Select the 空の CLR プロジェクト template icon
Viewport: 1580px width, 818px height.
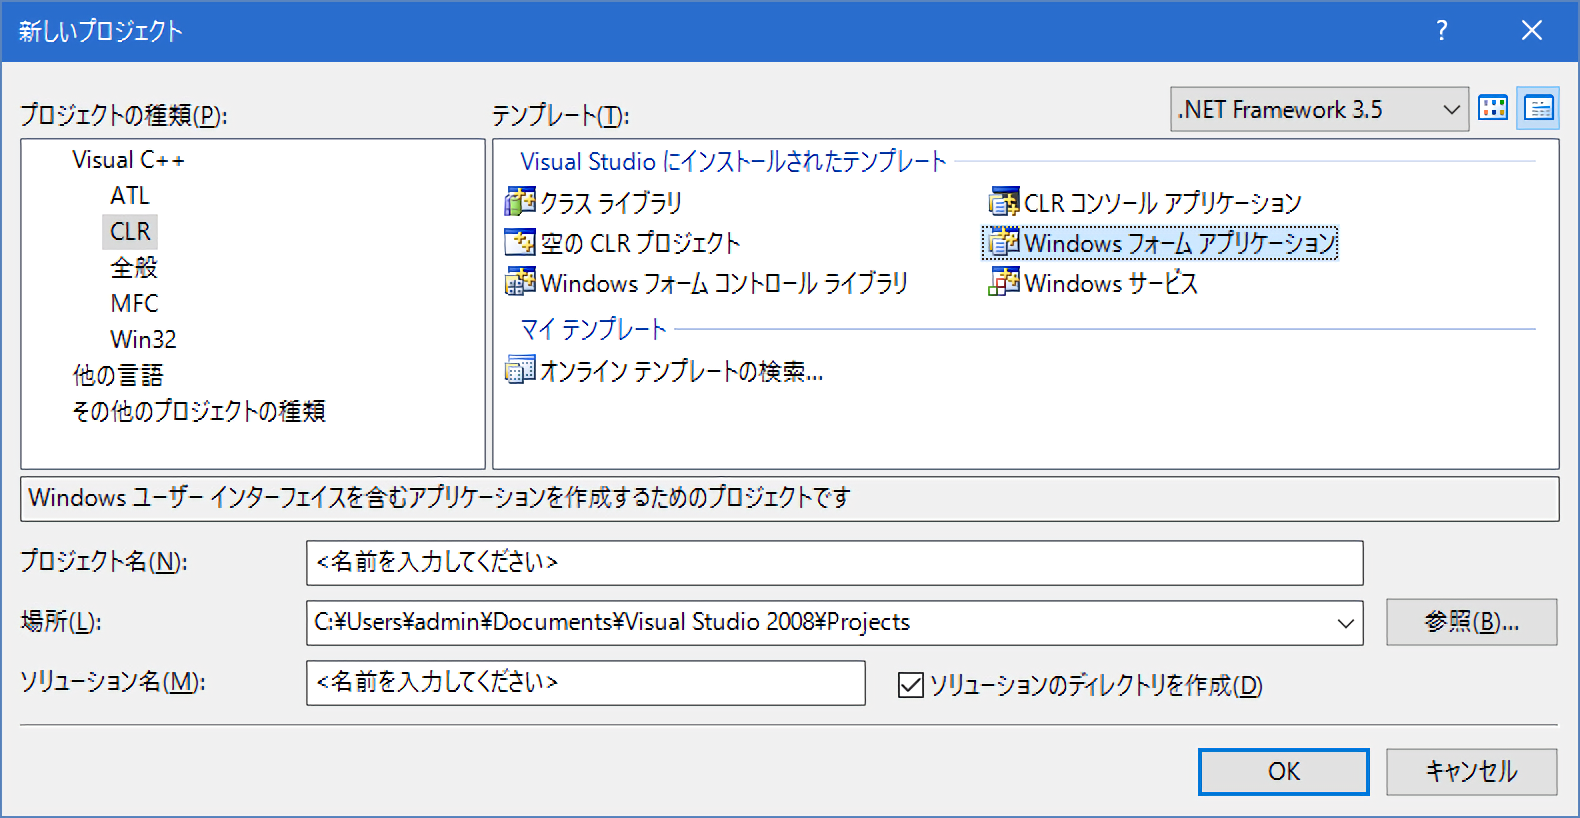pos(520,242)
